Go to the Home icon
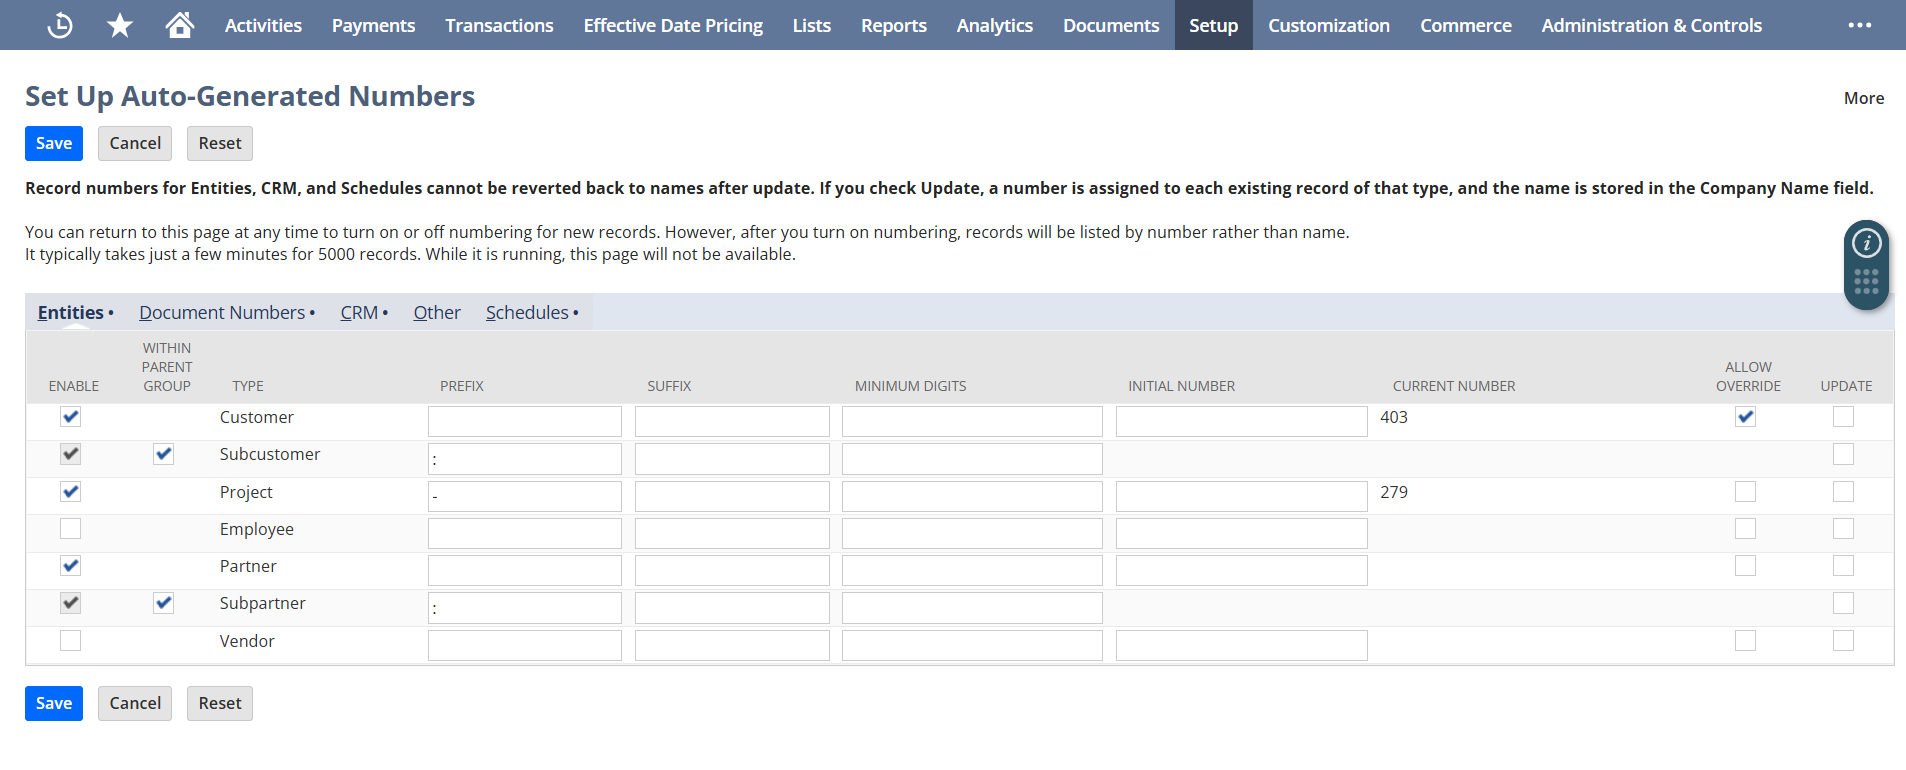The image size is (1906, 770). point(180,25)
